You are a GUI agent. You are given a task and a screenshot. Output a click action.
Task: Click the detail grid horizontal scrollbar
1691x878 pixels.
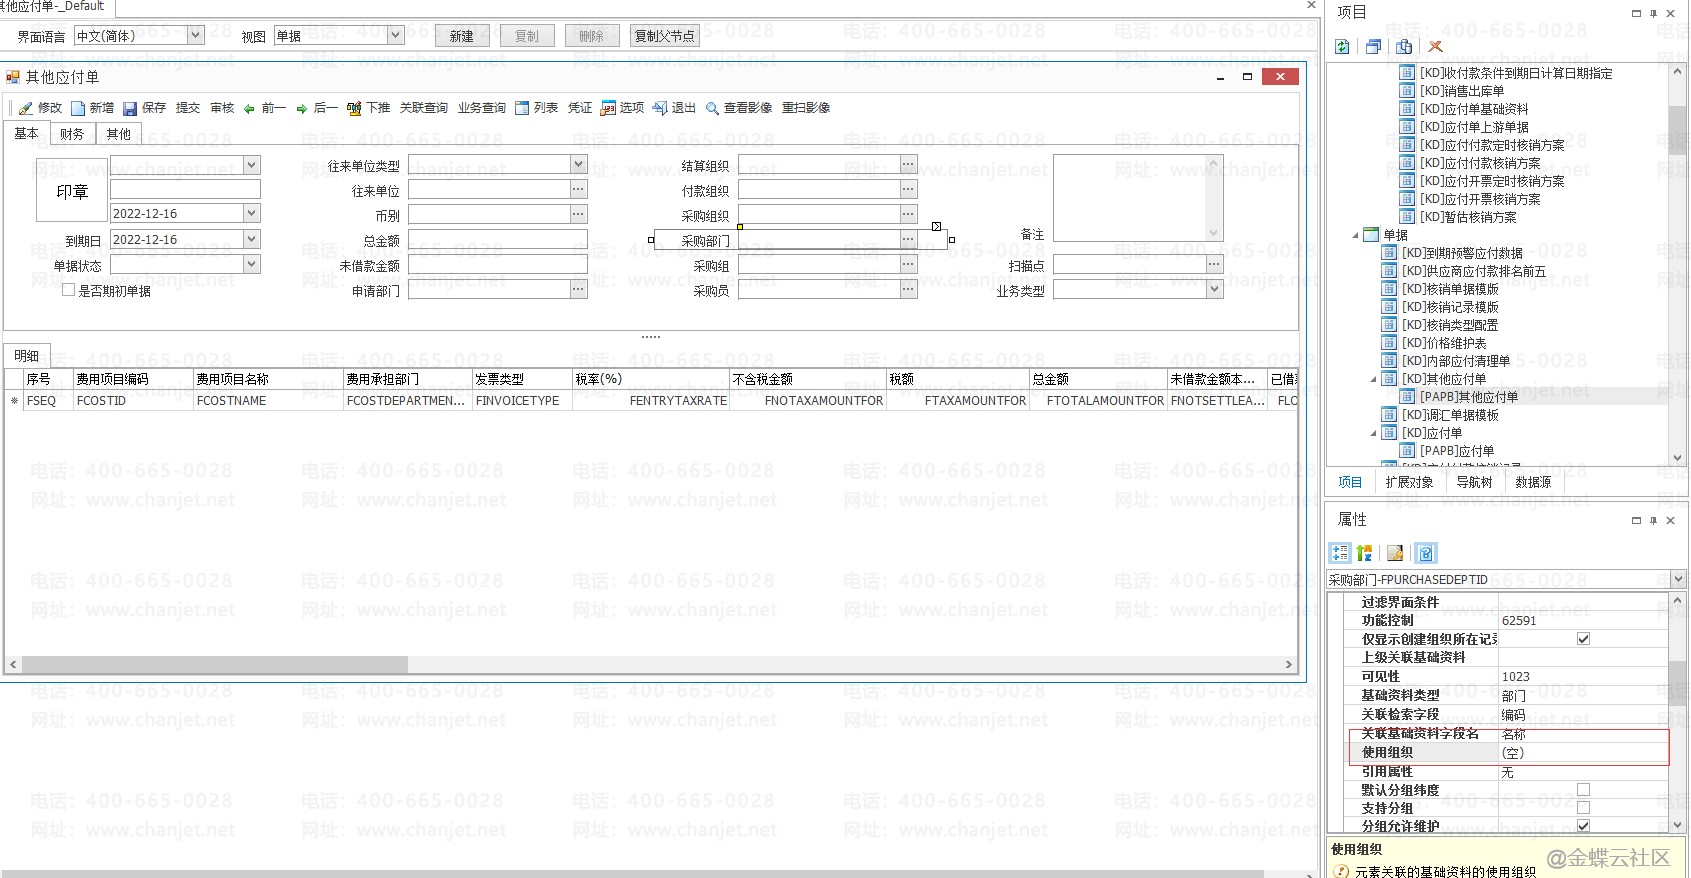pyautogui.click(x=215, y=664)
